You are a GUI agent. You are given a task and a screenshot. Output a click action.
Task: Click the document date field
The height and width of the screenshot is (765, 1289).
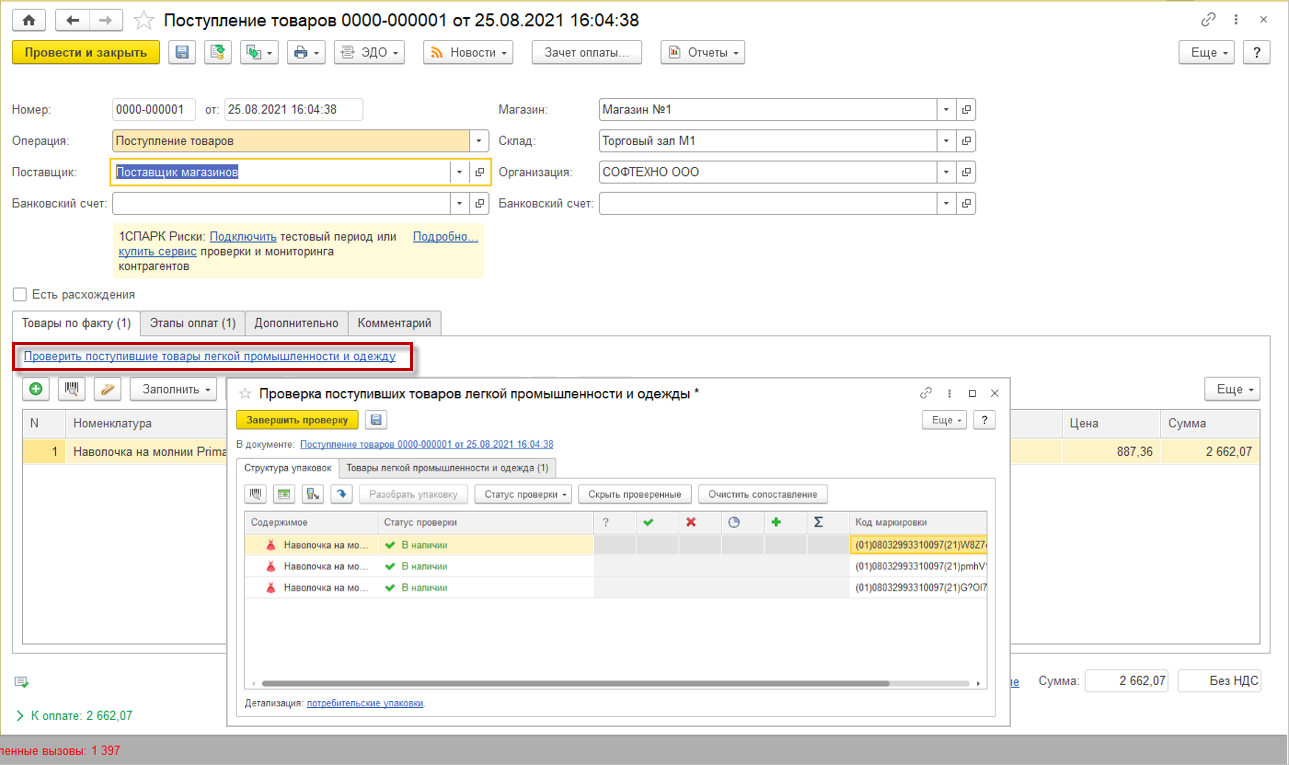(294, 110)
